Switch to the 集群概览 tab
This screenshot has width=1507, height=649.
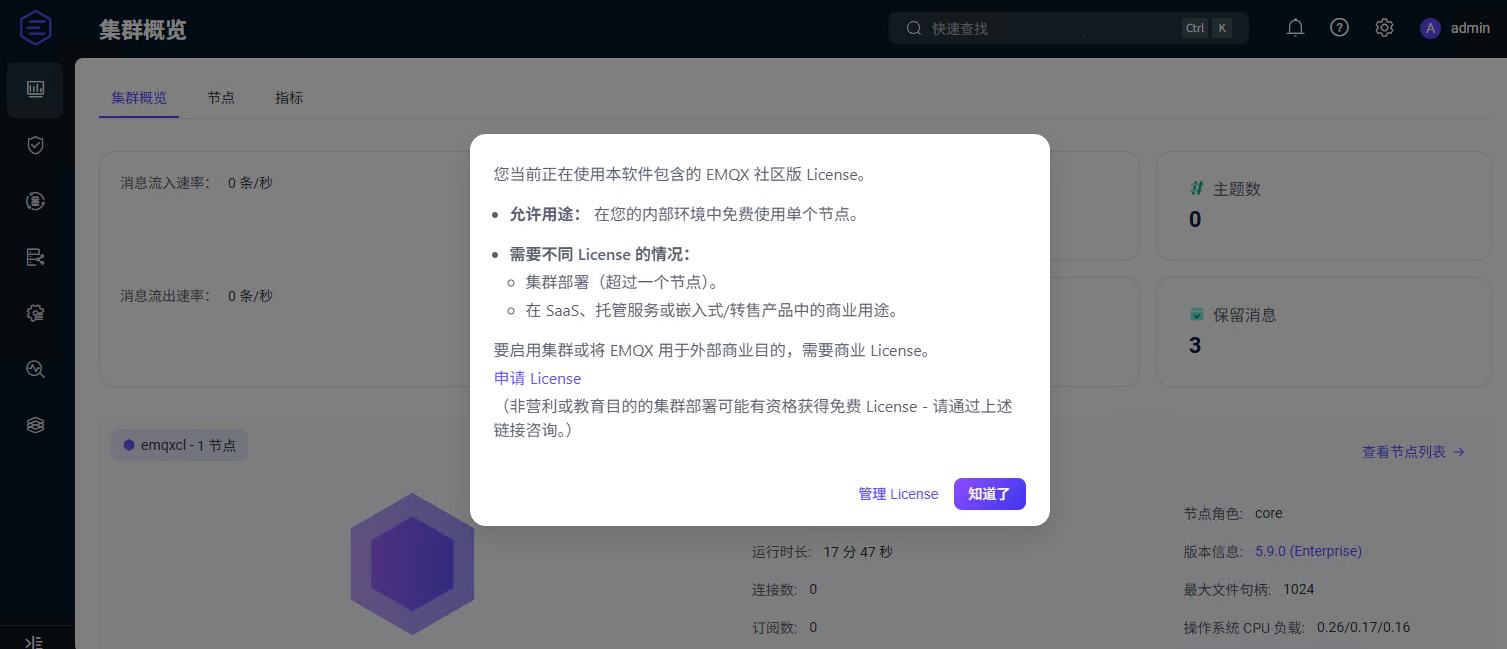click(x=139, y=98)
